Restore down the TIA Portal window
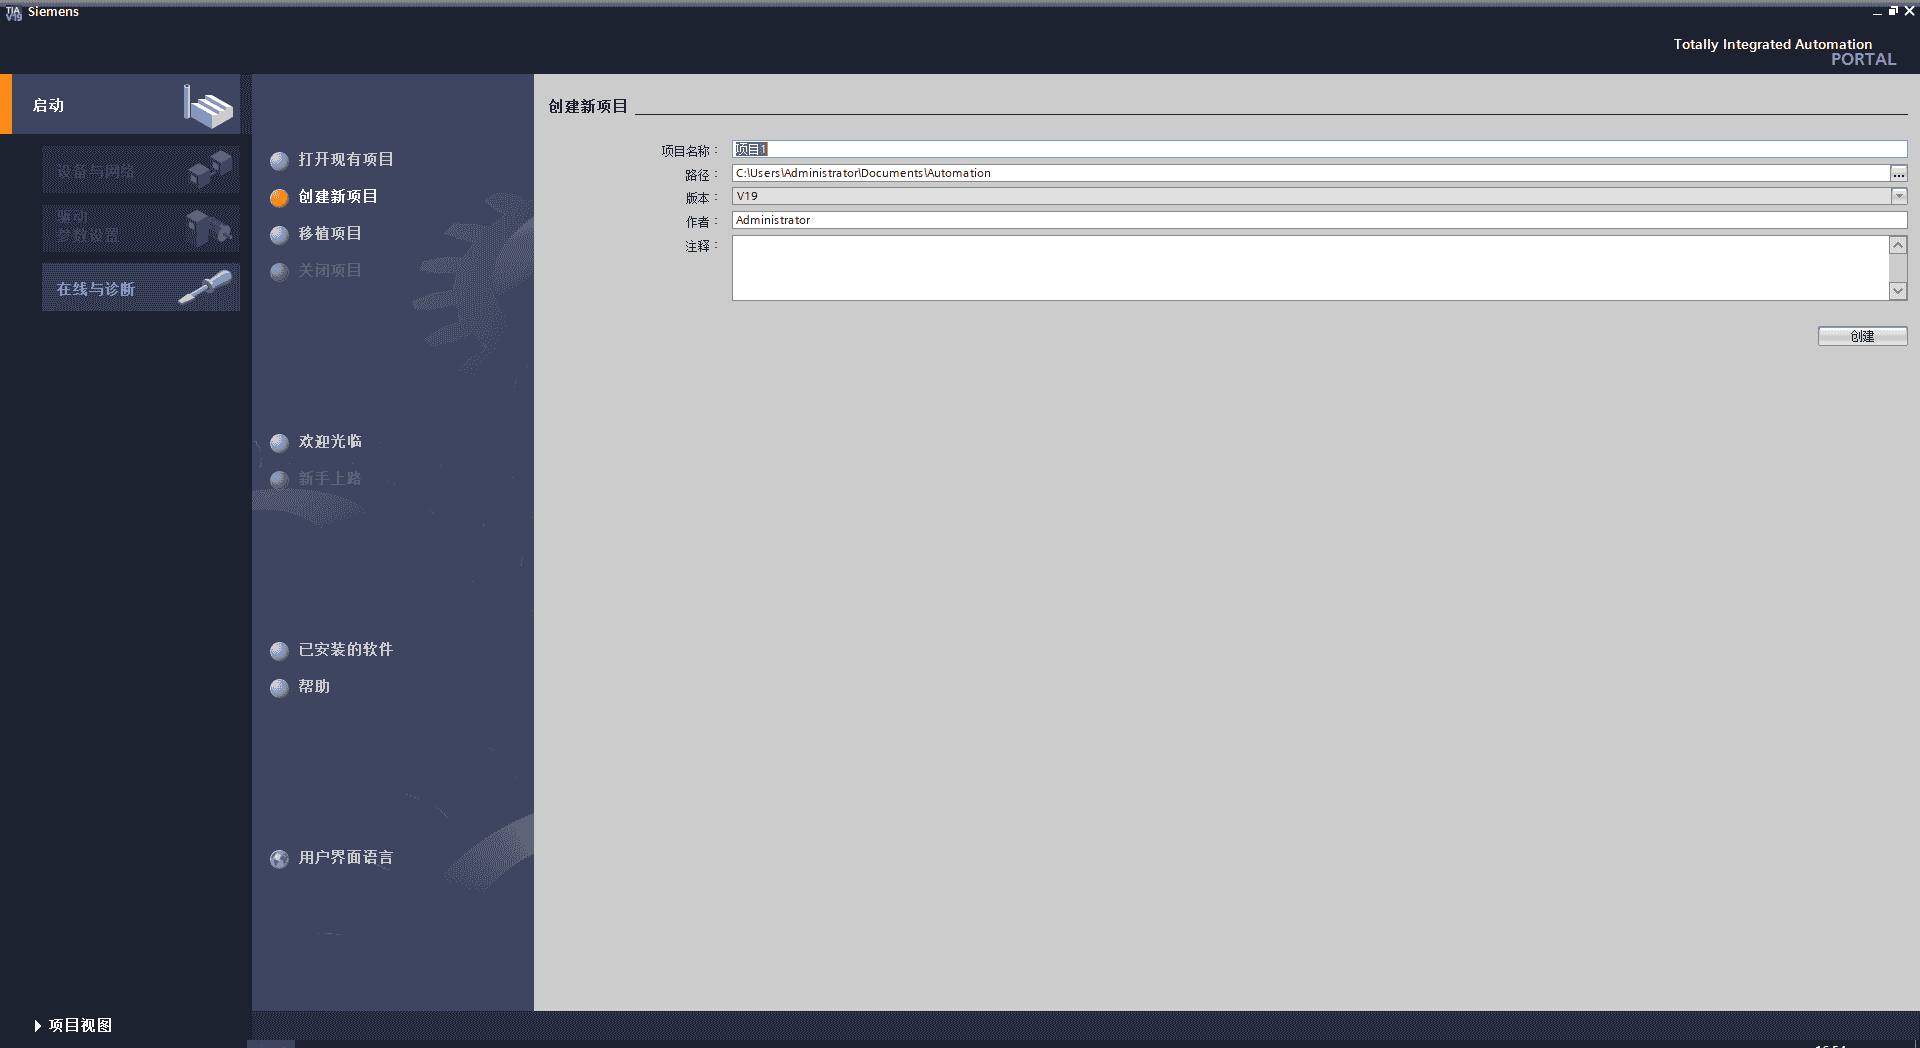 coord(1893,11)
